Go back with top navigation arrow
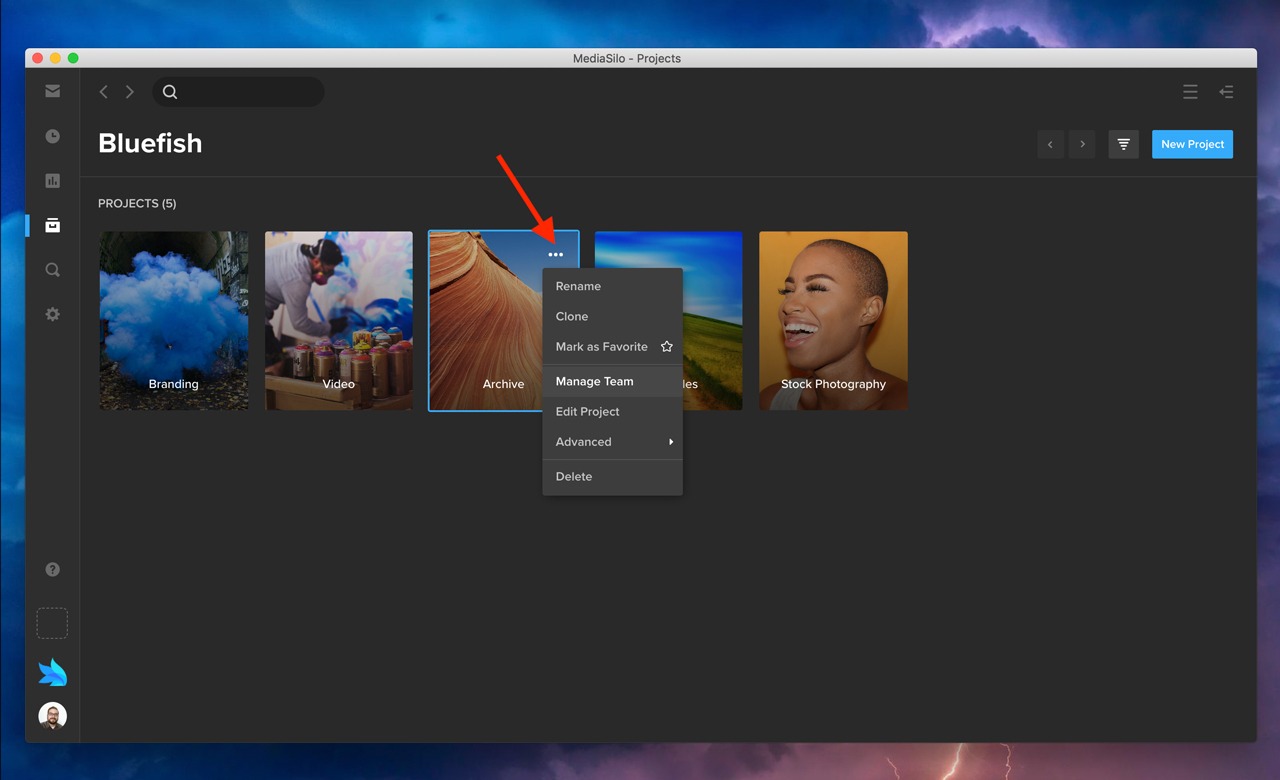1280x780 pixels. pyautogui.click(x=103, y=92)
